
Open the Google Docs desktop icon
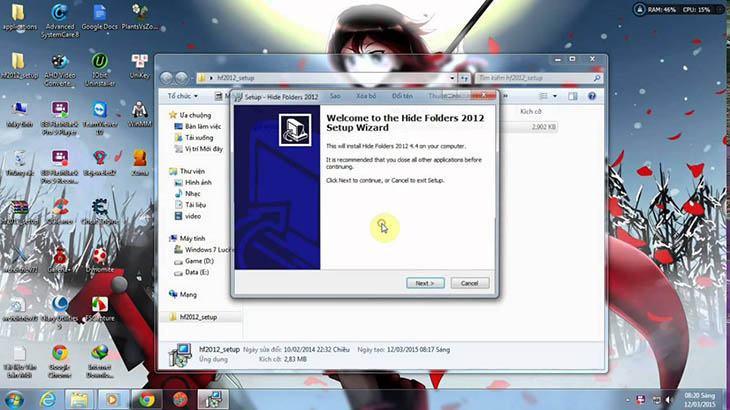(100, 18)
